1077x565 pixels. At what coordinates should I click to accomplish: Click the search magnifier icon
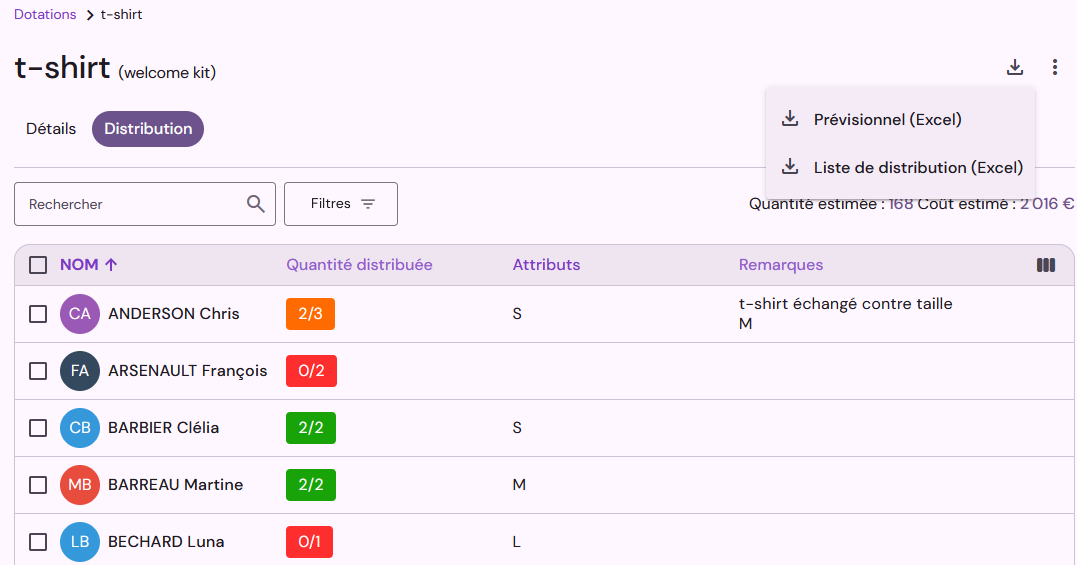[x=256, y=204]
